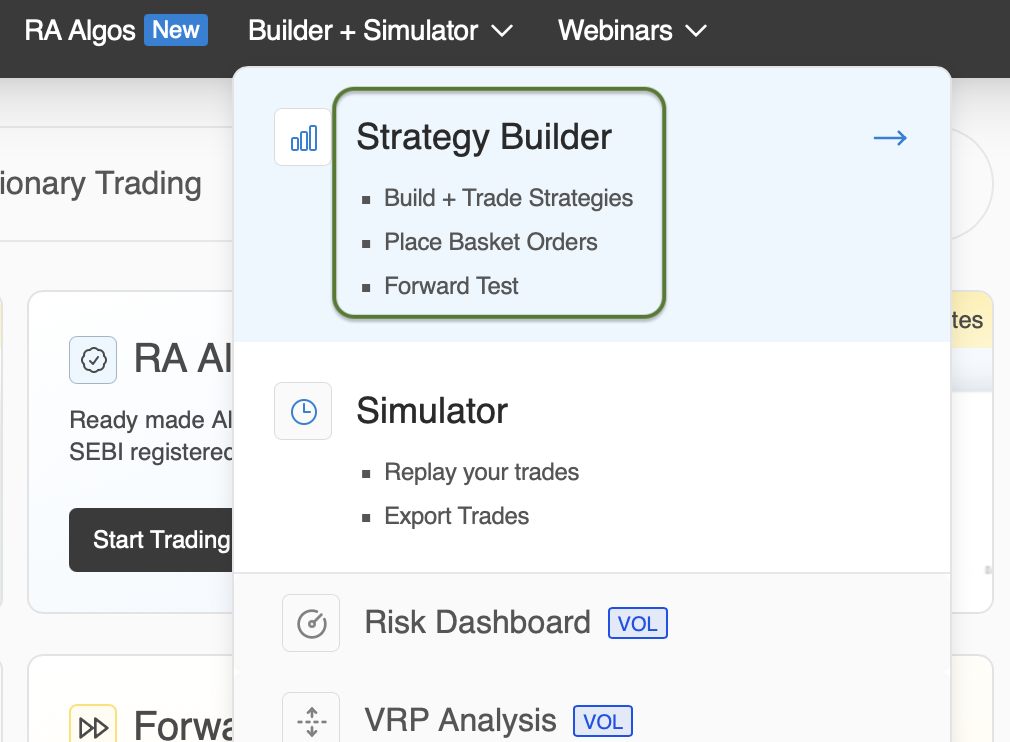This screenshot has width=1010, height=742.
Task: Click the blue arrow beside Strategy Builder
Action: coord(890,138)
